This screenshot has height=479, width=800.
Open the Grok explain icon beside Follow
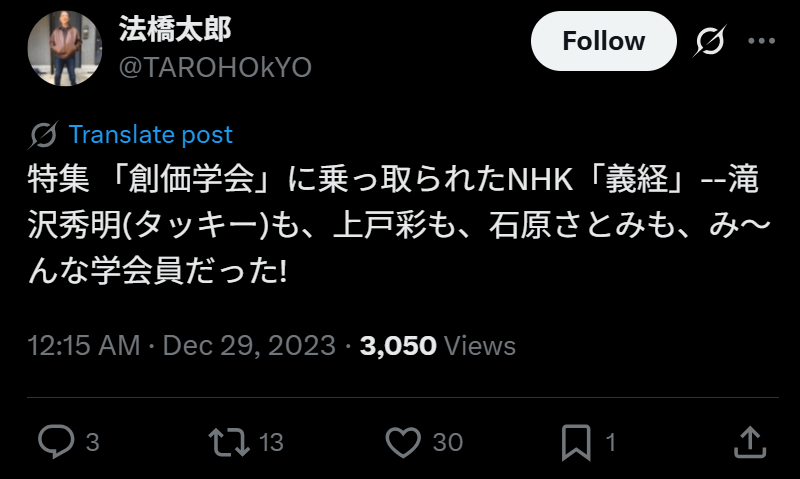[x=709, y=41]
